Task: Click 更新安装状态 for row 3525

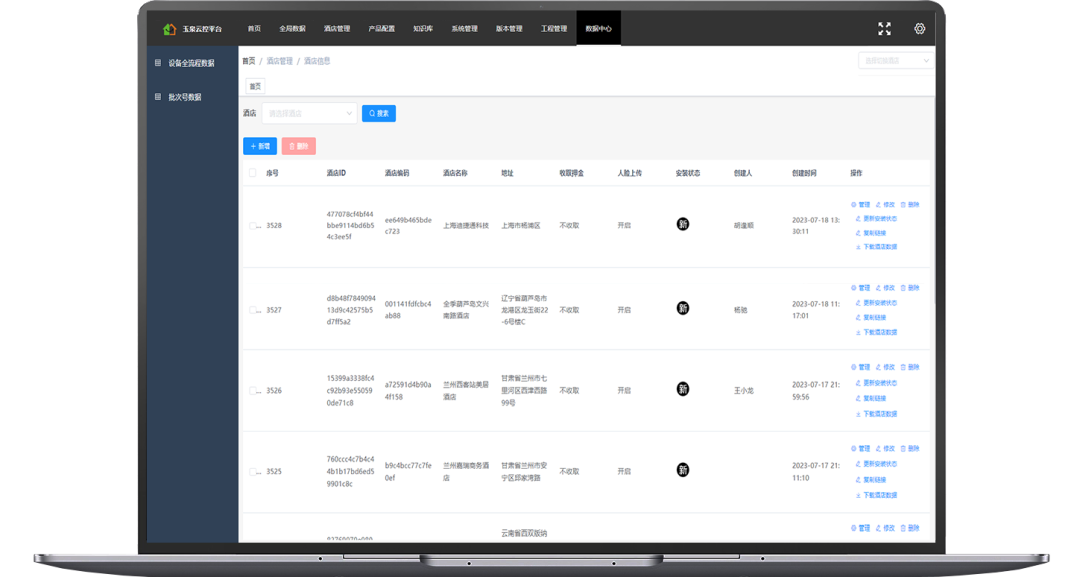Action: [x=876, y=464]
